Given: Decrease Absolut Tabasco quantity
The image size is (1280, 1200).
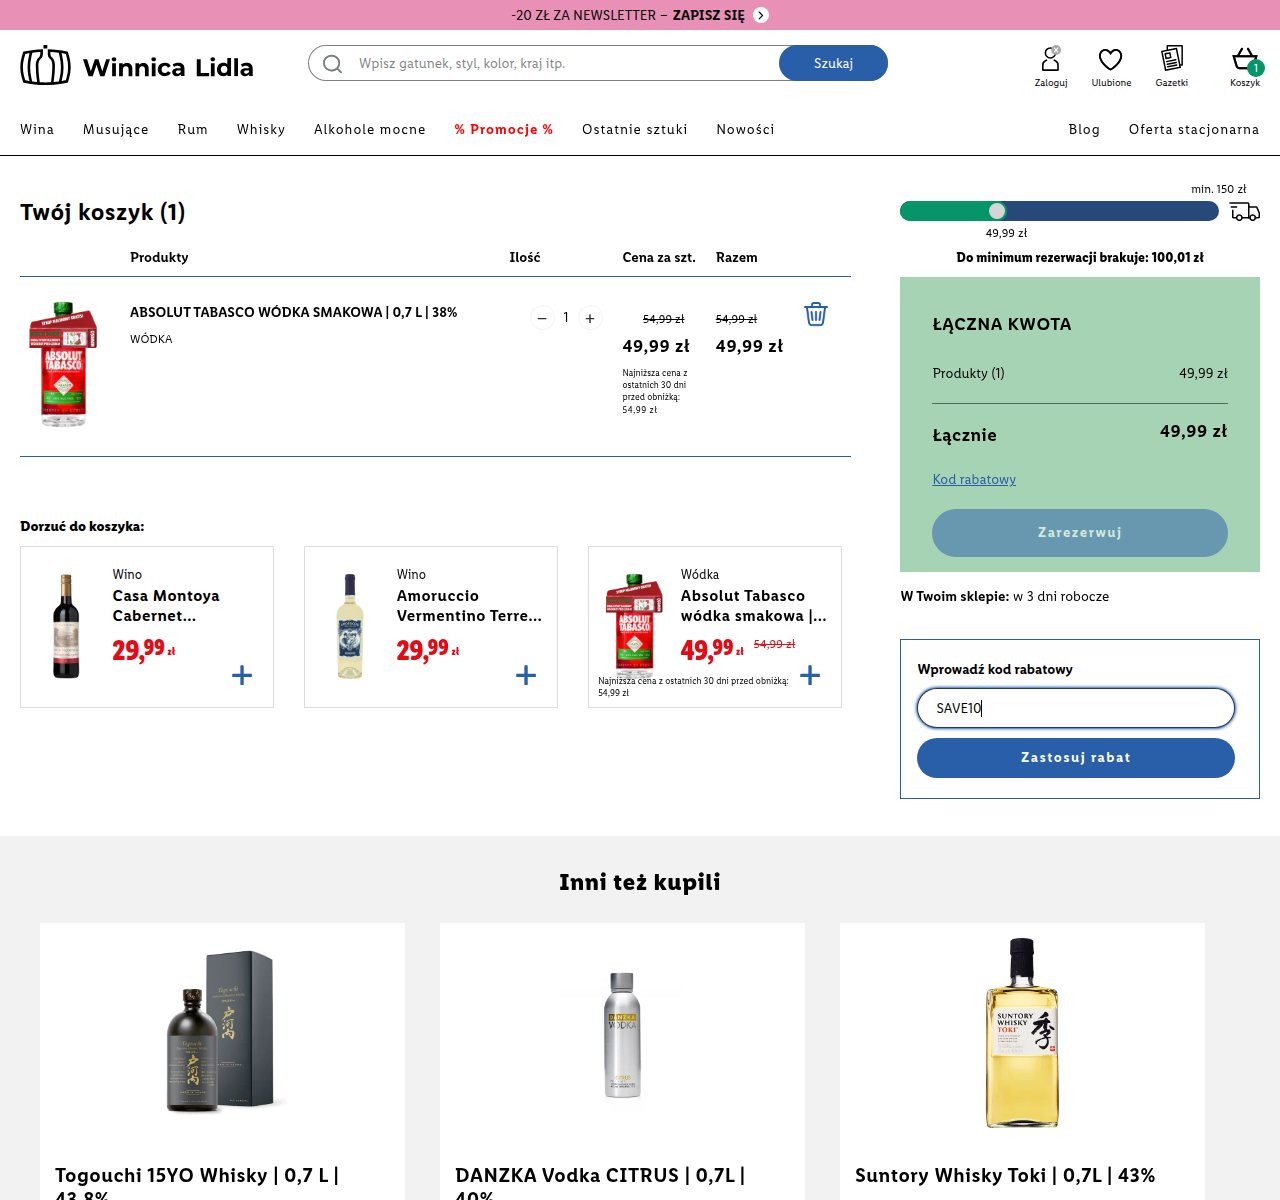Looking at the screenshot, I should pyautogui.click(x=542, y=318).
